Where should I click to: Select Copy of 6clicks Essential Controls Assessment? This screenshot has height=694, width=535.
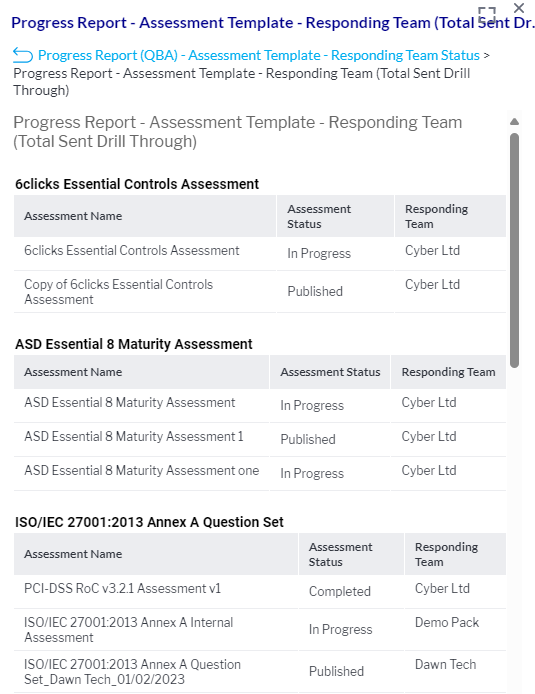[x=119, y=292]
